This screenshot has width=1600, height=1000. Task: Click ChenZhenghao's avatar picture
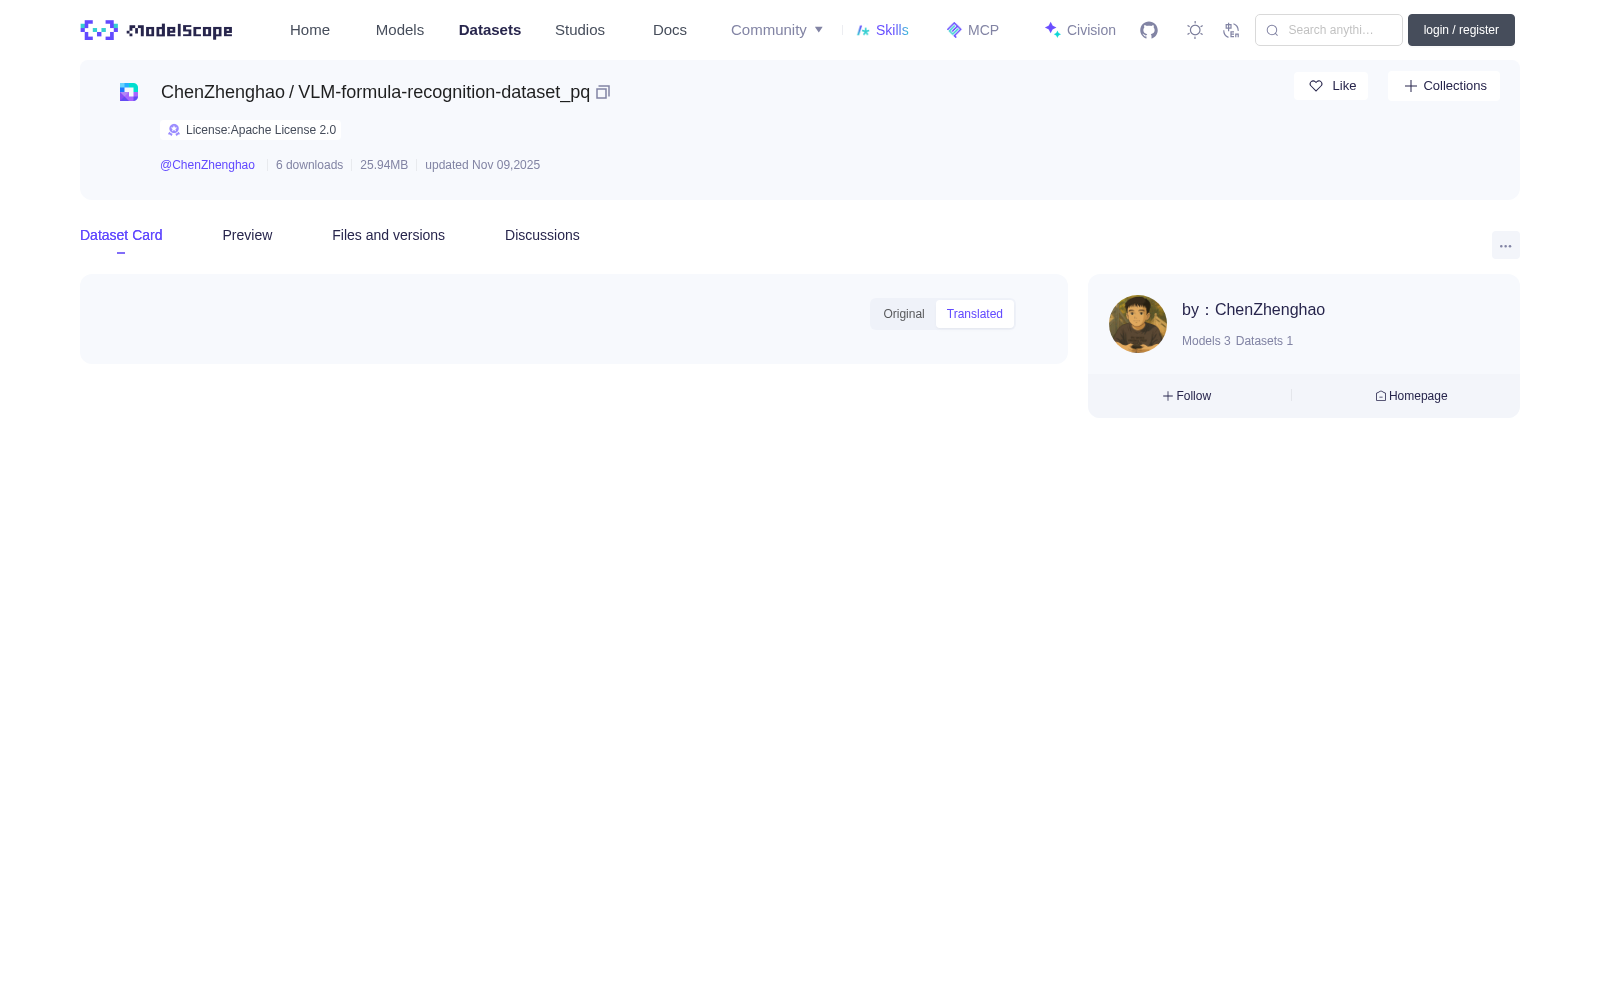[1138, 324]
